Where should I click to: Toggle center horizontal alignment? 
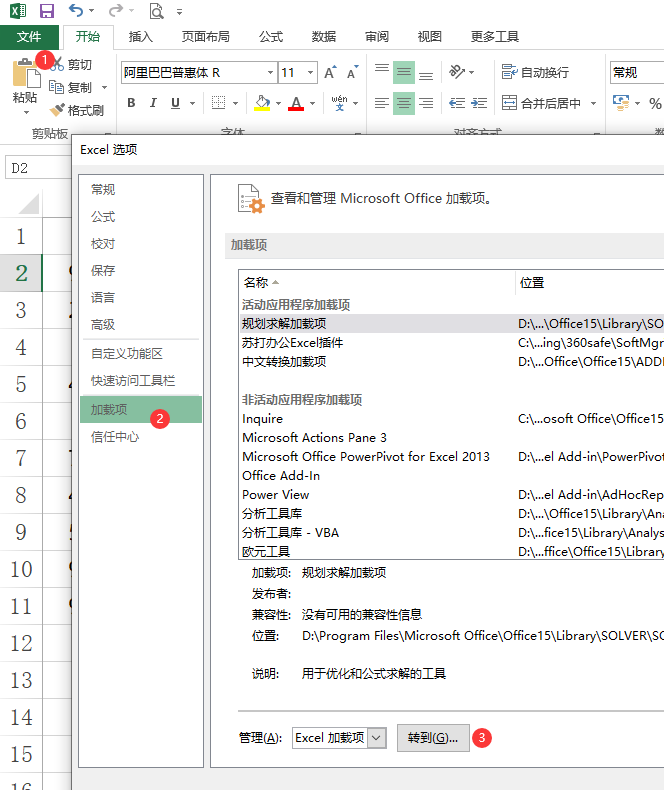tap(404, 103)
